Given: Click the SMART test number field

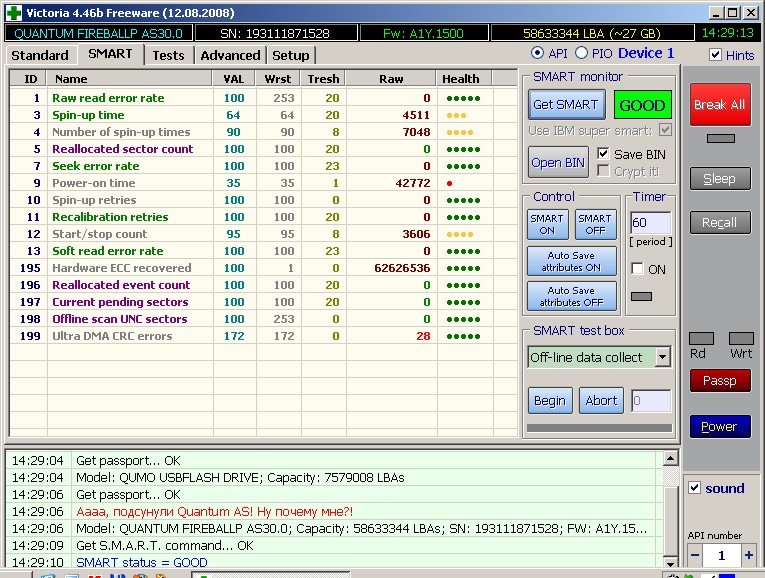Looking at the screenshot, I should (x=651, y=400).
